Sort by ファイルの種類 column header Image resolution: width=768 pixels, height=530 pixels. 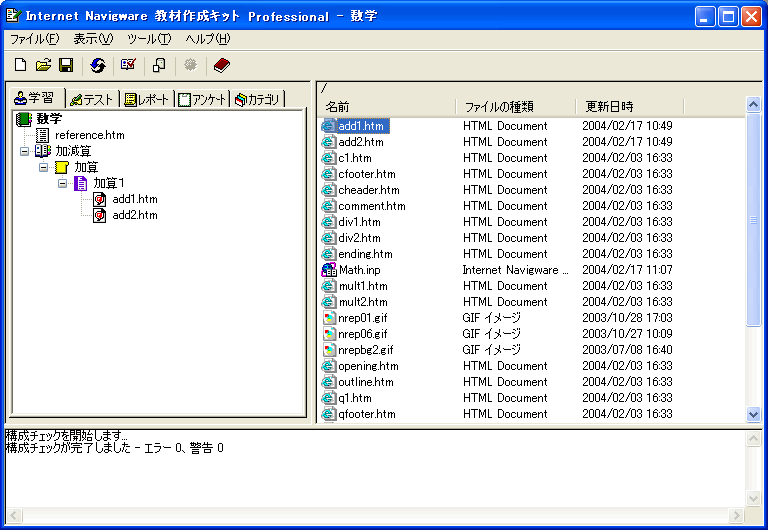(x=516, y=106)
